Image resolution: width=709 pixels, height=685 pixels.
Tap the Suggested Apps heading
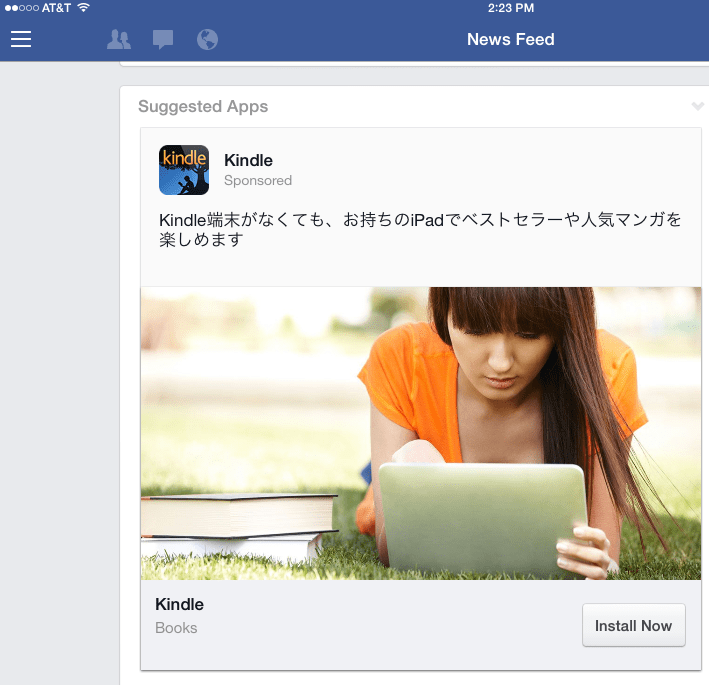[x=203, y=107]
